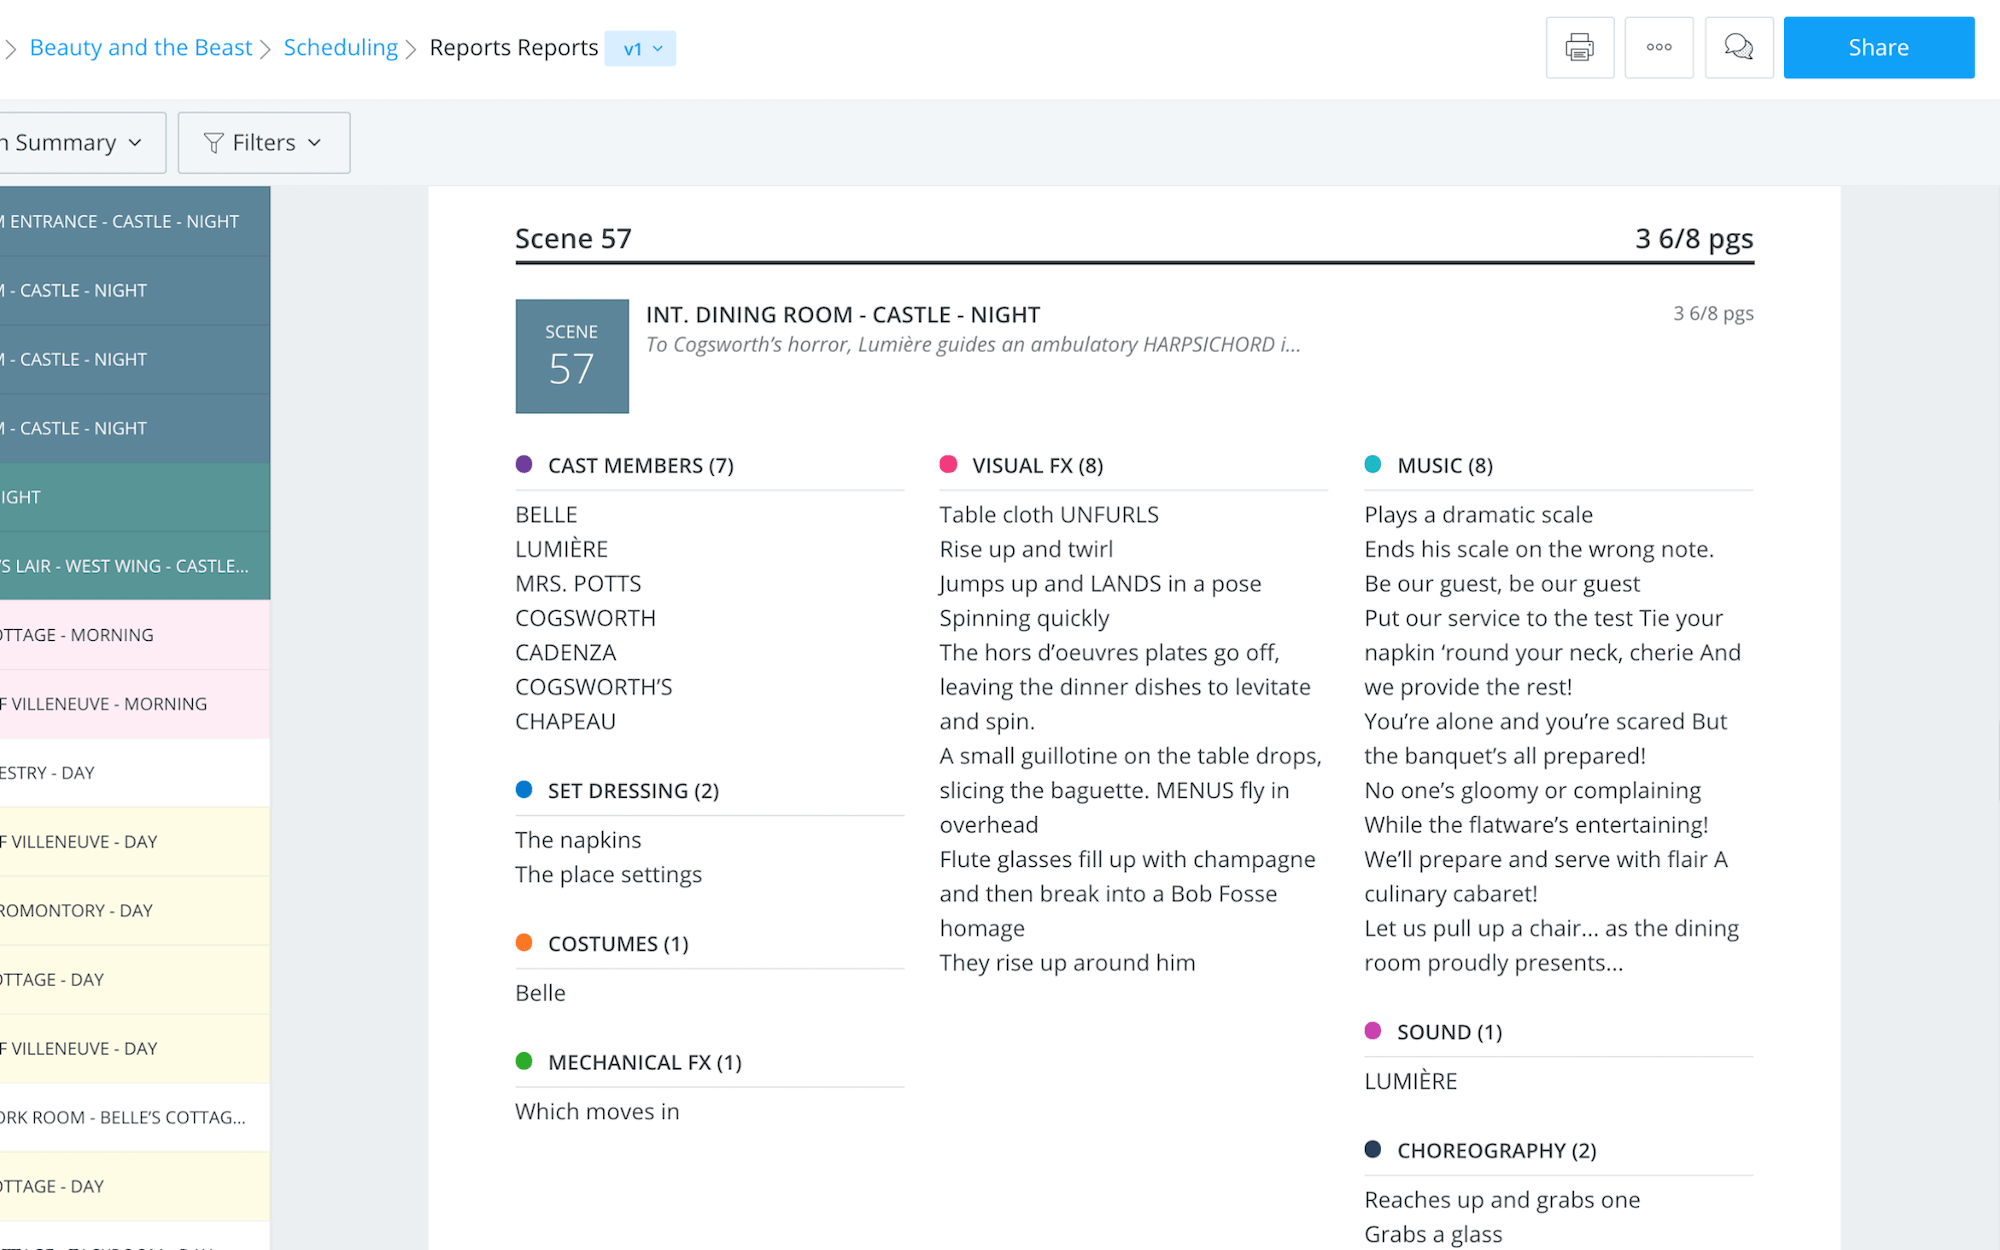
Task: Select the Lair - West Wing - Castle strip
Action: (134, 566)
